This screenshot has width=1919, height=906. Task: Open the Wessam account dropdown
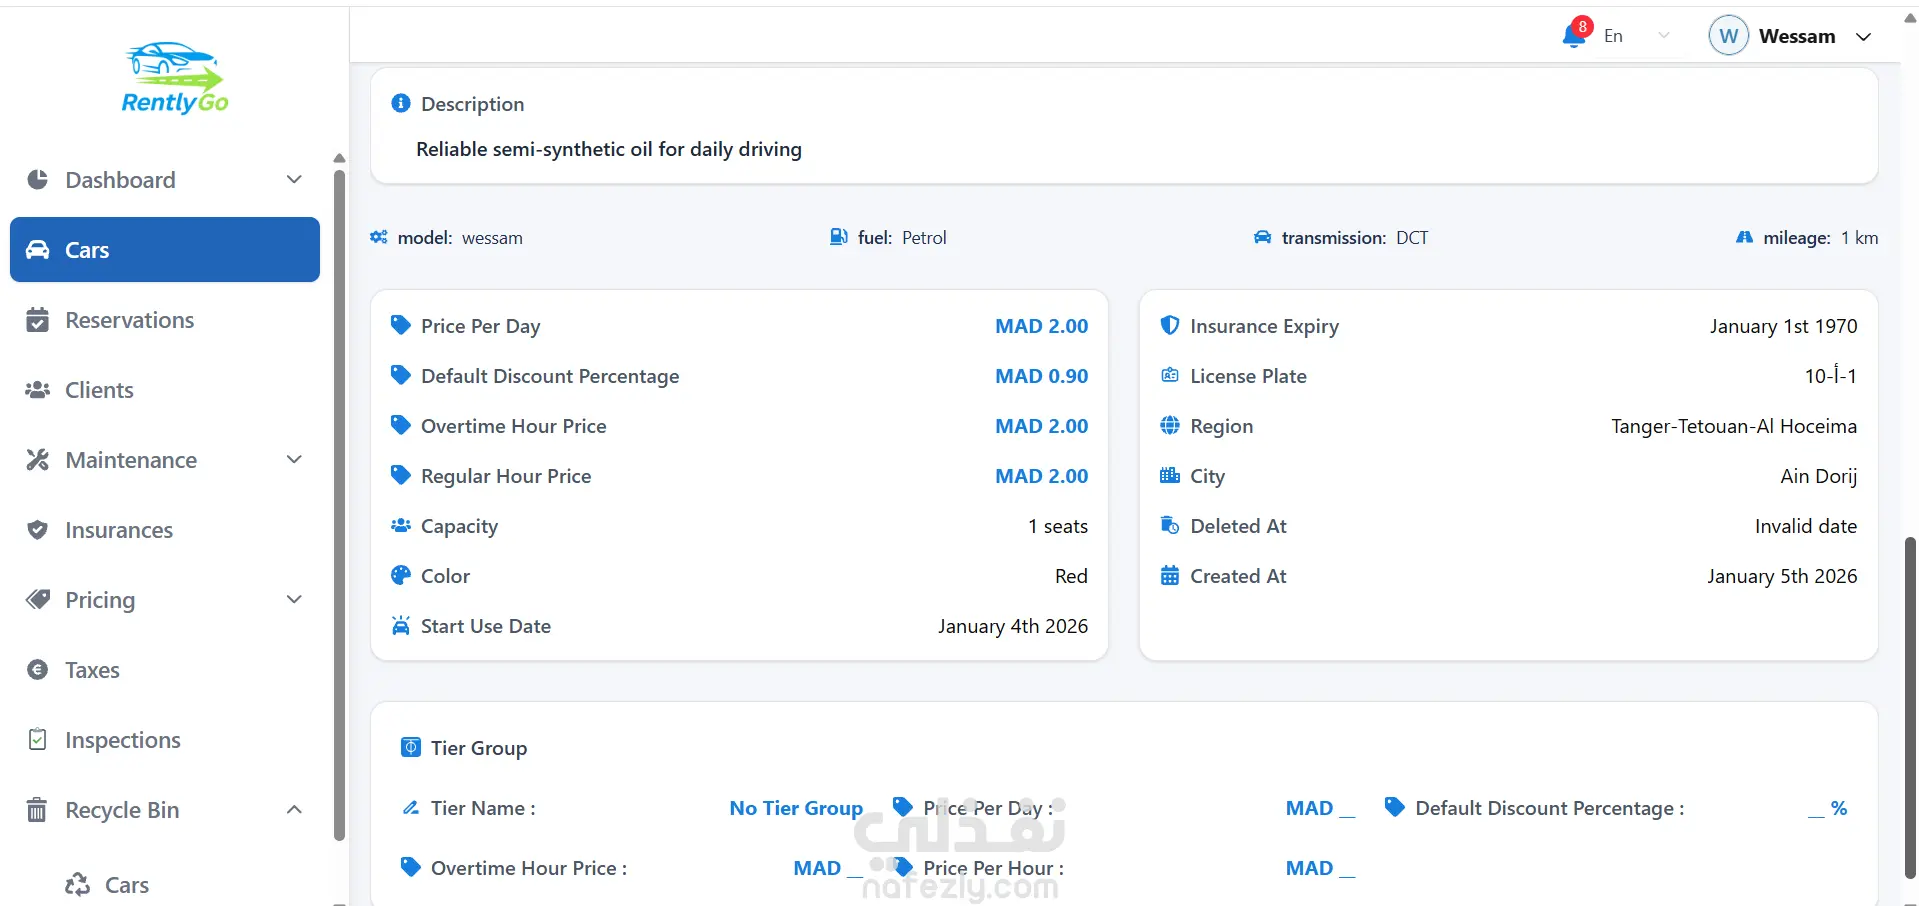click(x=1864, y=37)
